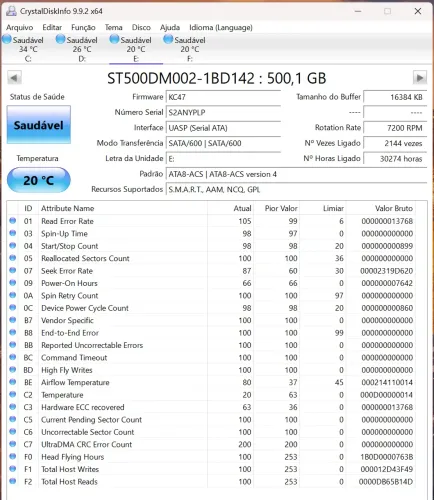This screenshot has width=434, height=500.
Task: Click status icon for Device Power Cycle Count
Action: click(x=13, y=307)
